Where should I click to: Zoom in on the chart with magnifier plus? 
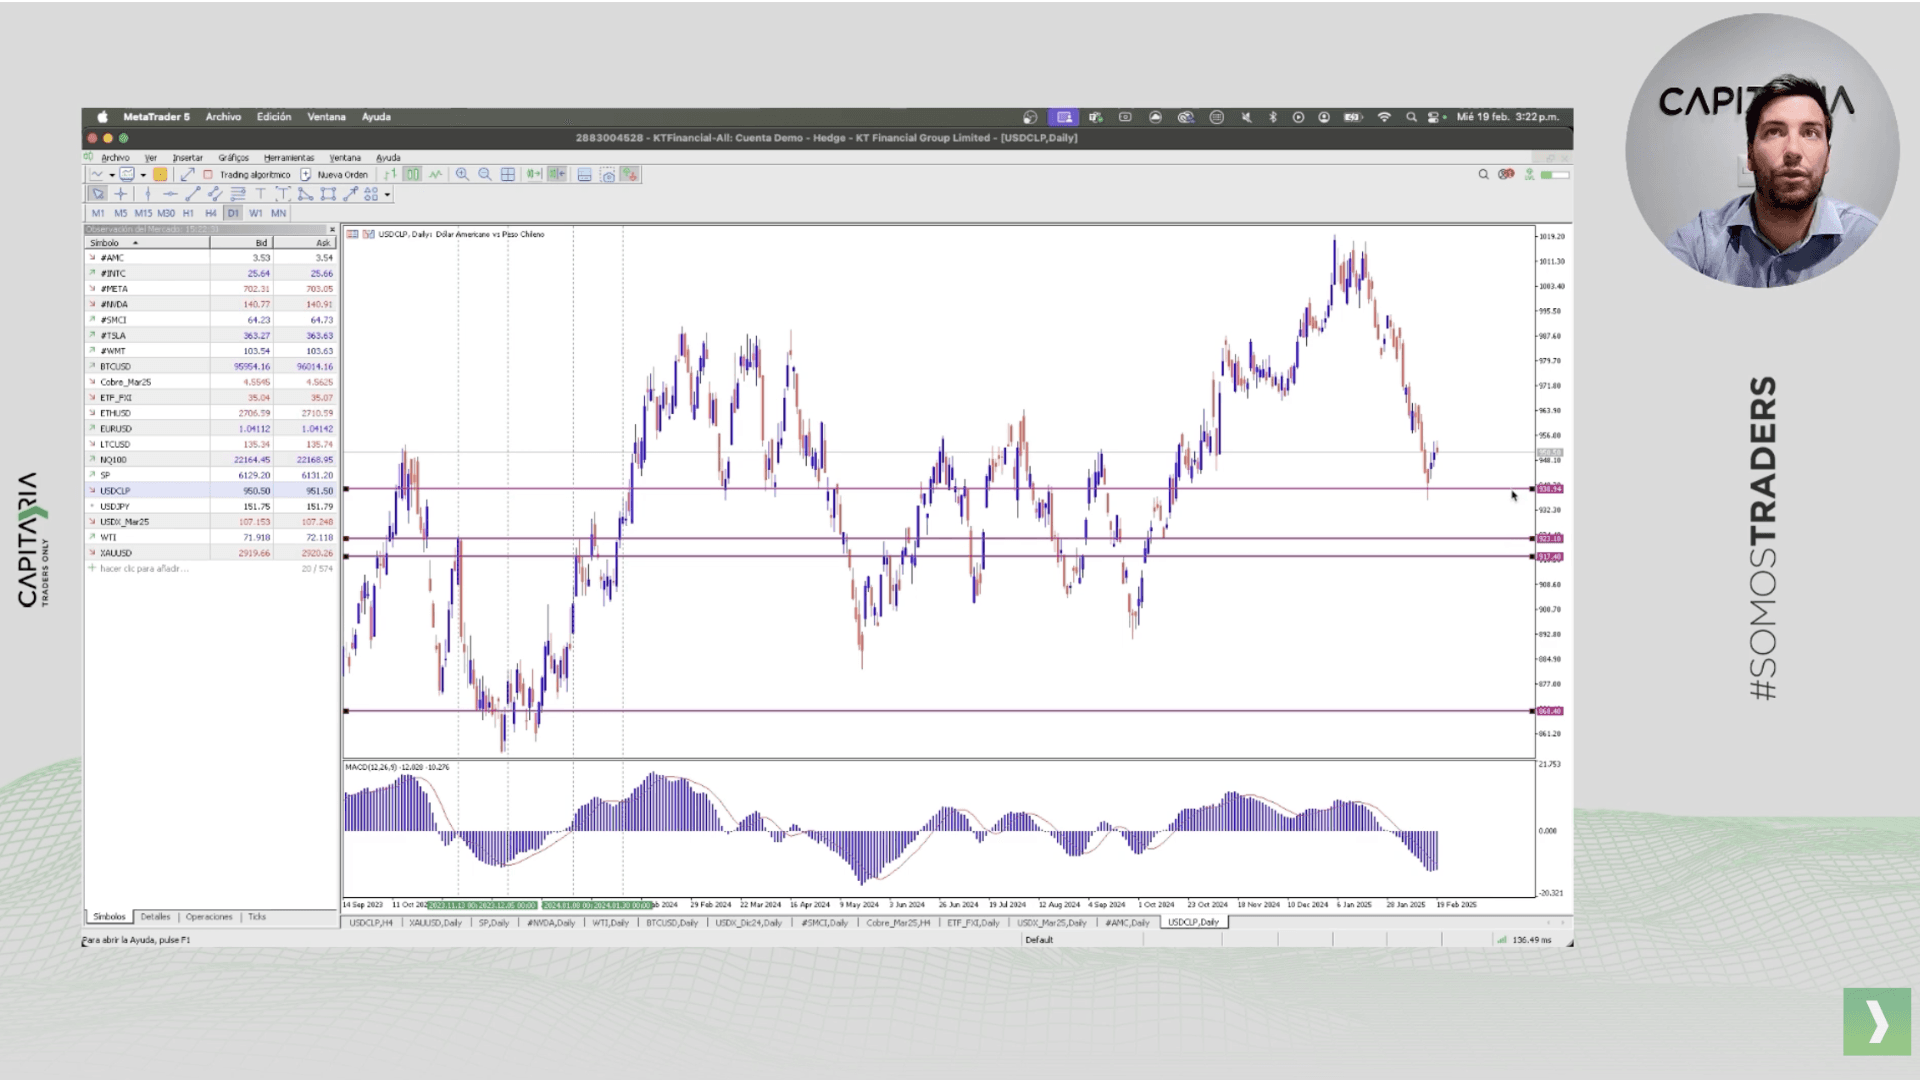462,174
